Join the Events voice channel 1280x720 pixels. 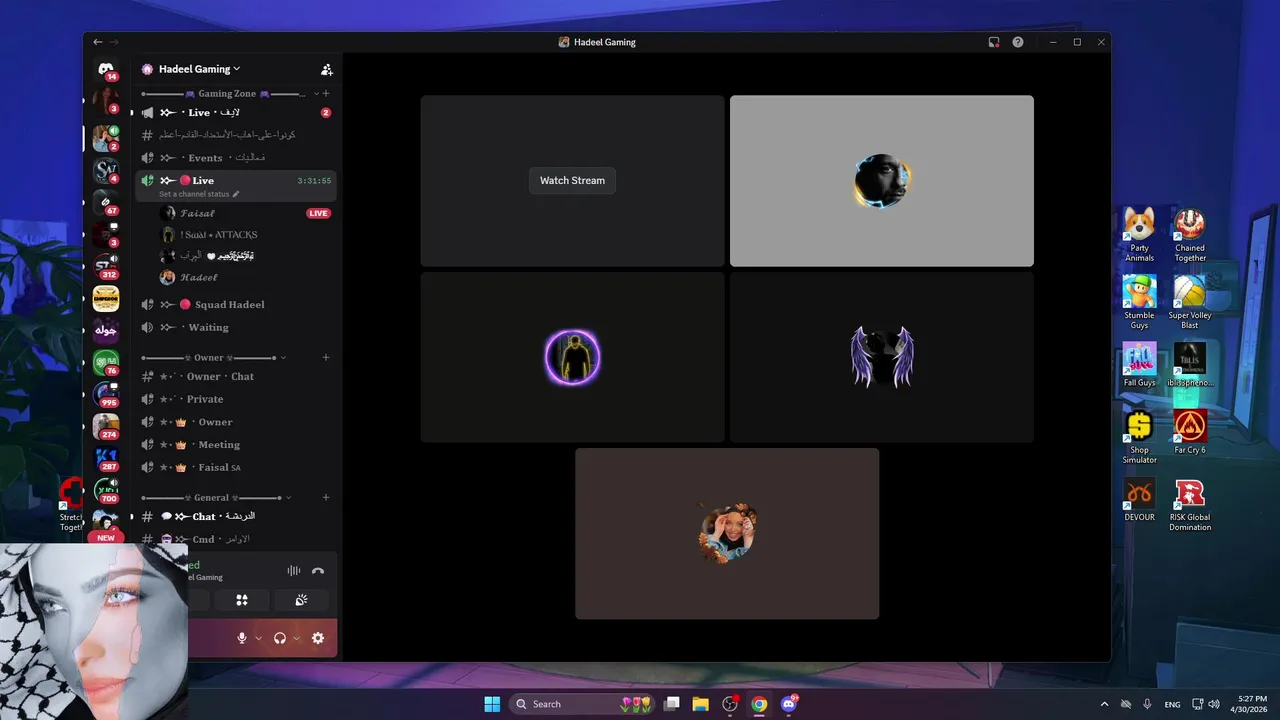pos(235,157)
